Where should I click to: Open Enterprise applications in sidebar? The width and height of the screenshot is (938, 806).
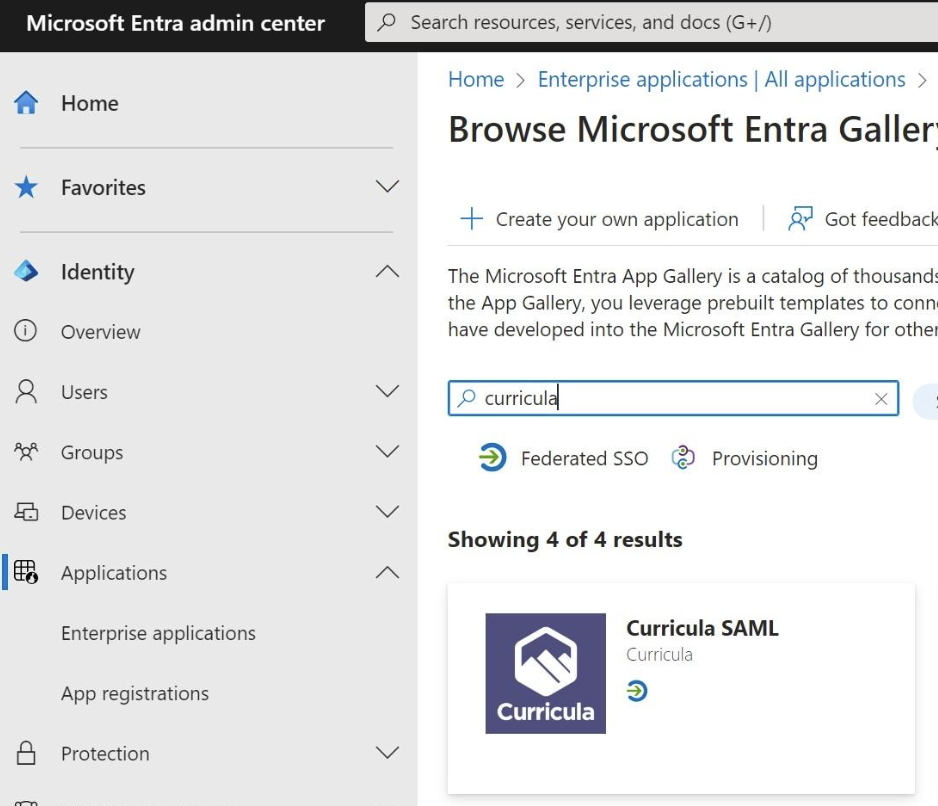pos(158,633)
